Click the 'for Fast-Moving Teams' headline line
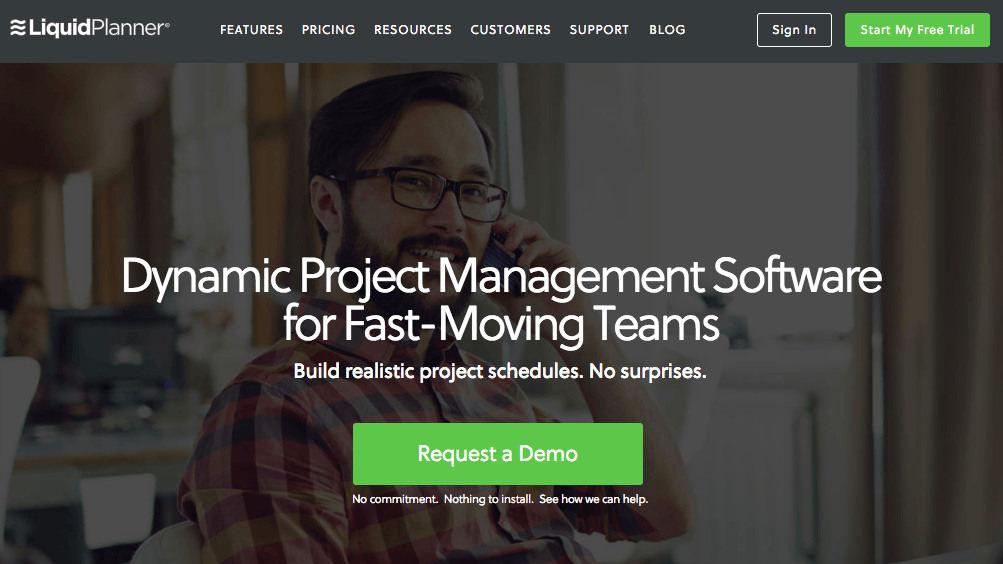The image size is (1003, 564). pyautogui.click(x=501, y=324)
